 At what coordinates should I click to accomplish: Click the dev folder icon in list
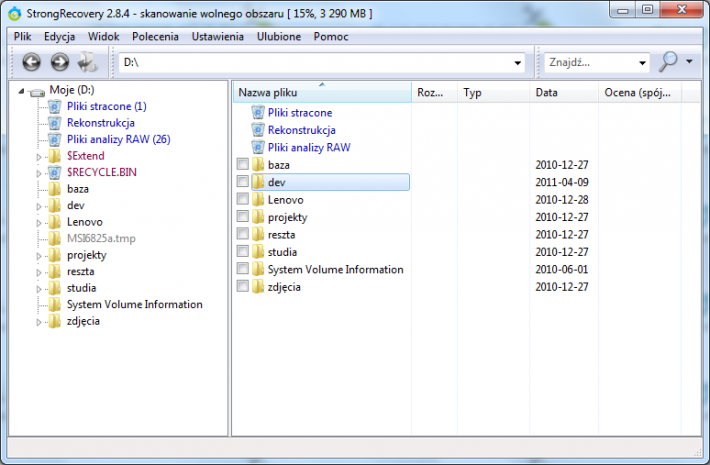point(258,182)
